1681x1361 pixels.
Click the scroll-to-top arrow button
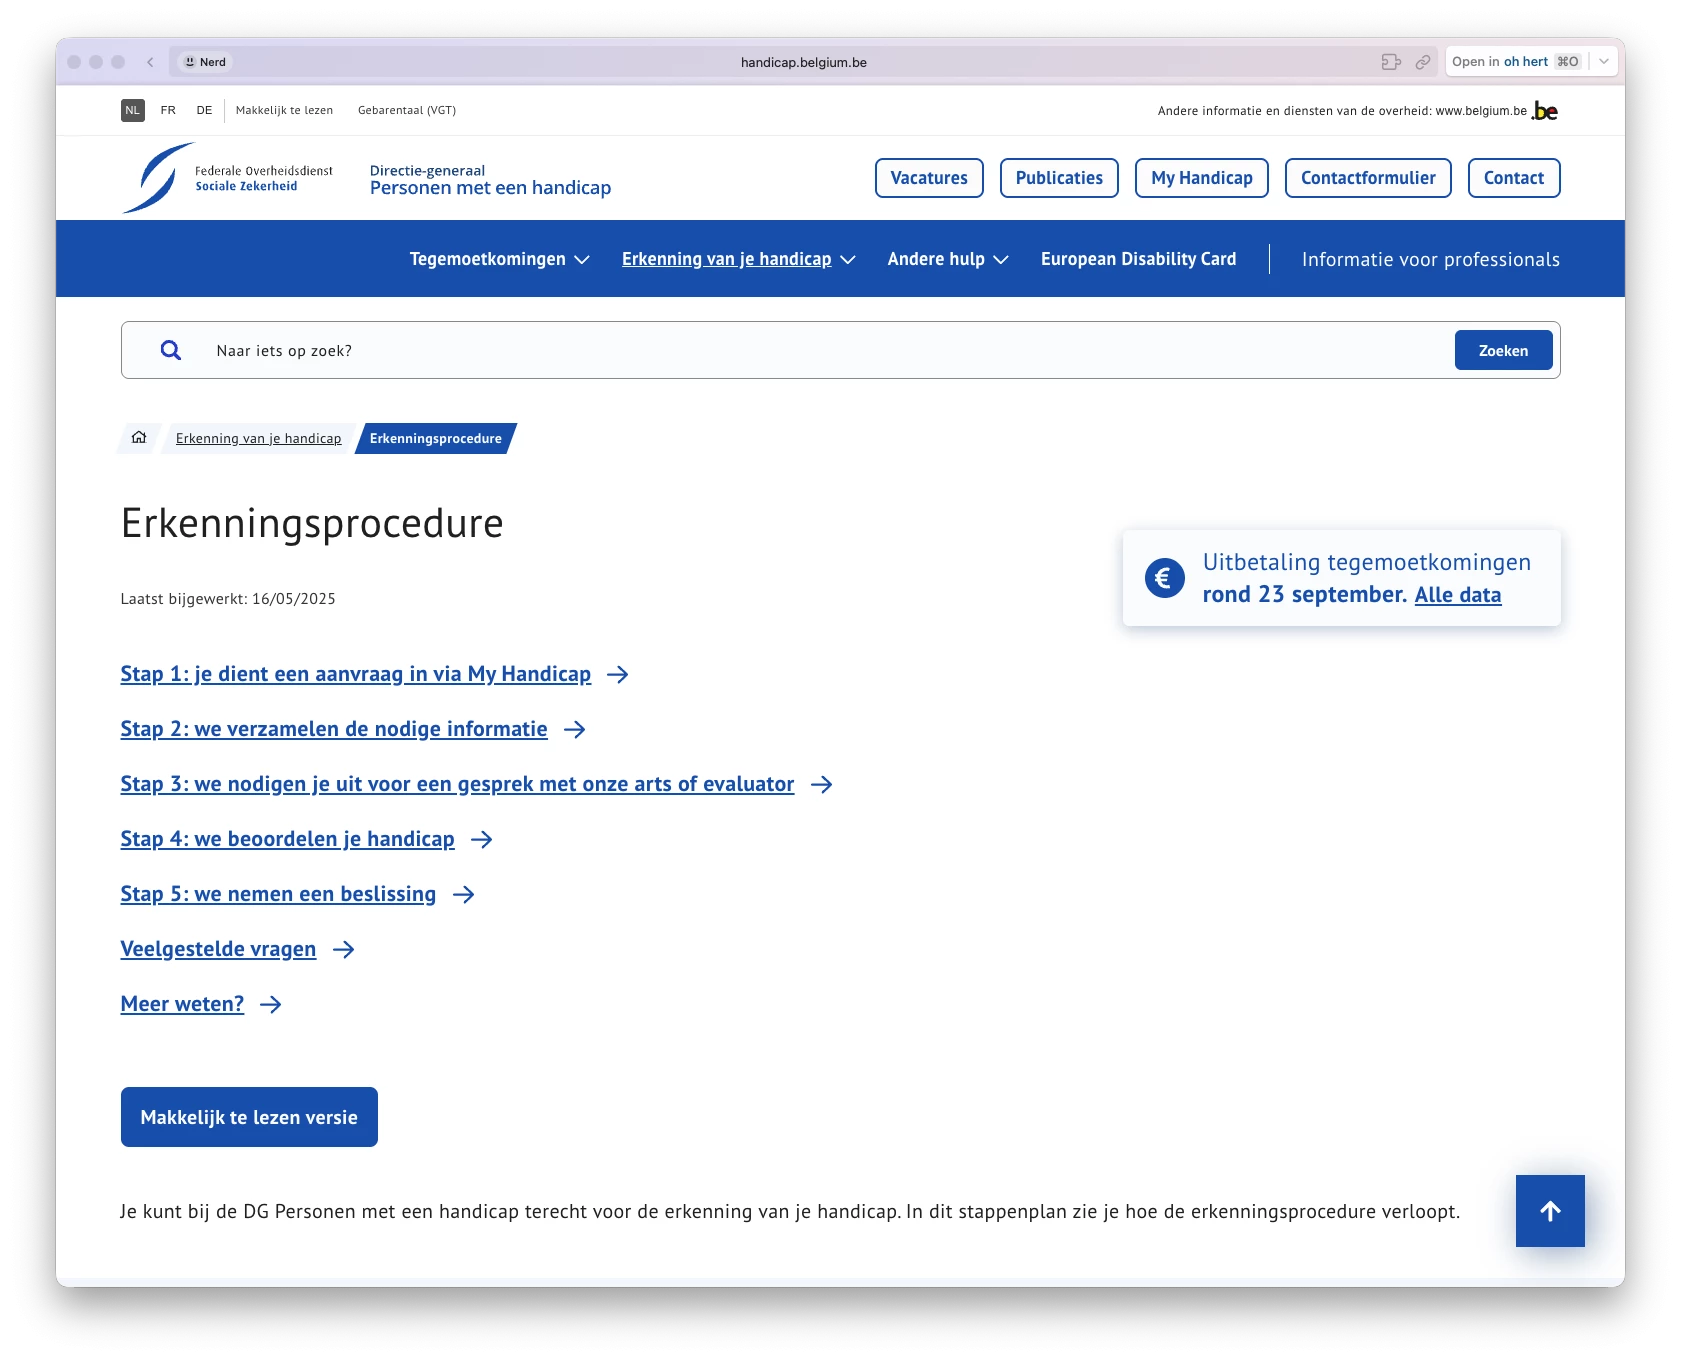coord(1549,1211)
